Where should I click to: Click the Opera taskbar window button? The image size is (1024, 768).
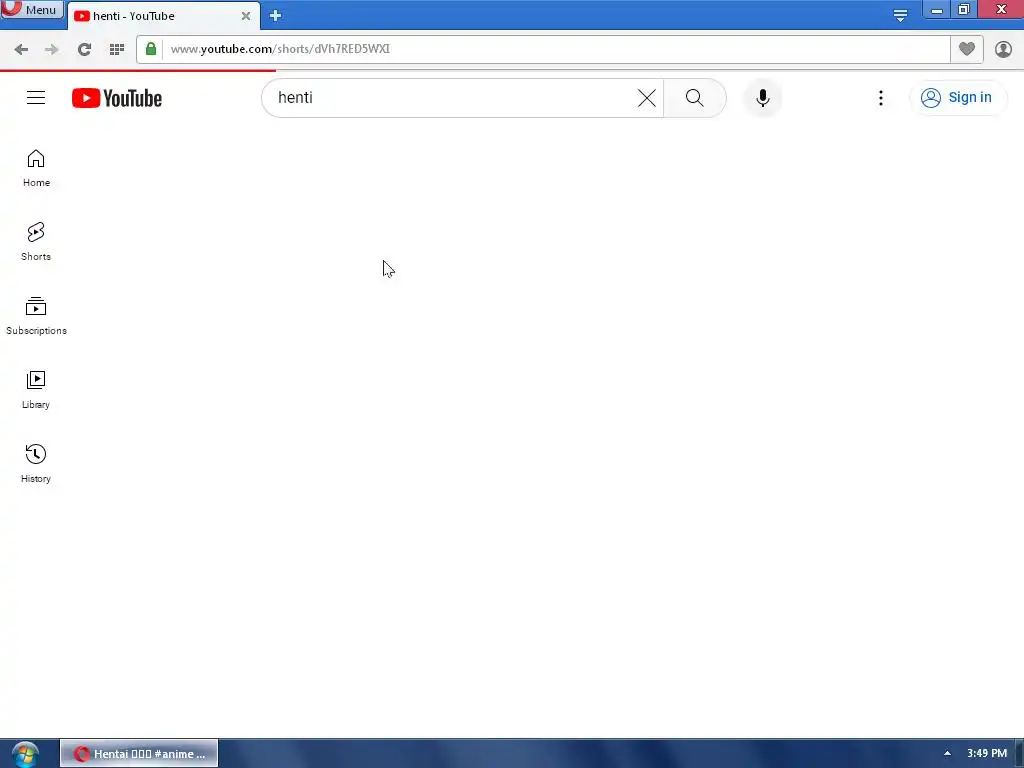coord(139,754)
